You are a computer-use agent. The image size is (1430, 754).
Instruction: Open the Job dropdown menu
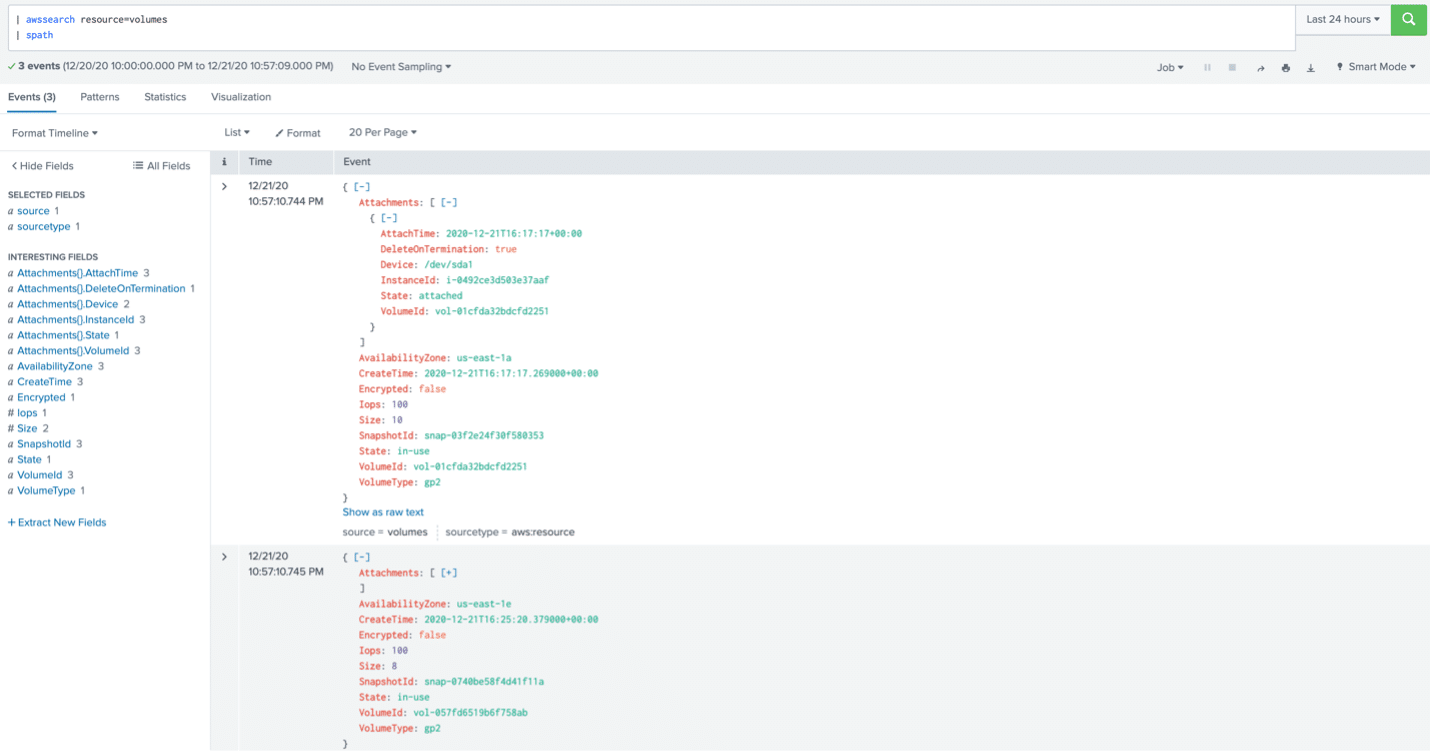pos(1170,67)
